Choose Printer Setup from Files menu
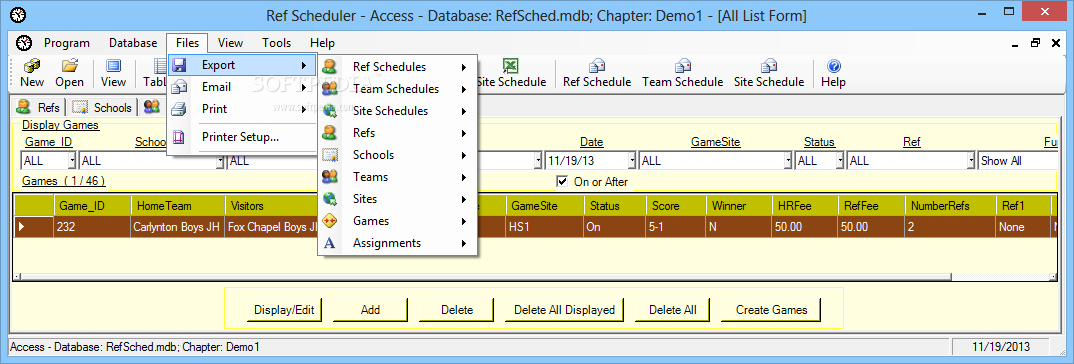Image resolution: width=1074 pixels, height=364 pixels. (x=241, y=136)
